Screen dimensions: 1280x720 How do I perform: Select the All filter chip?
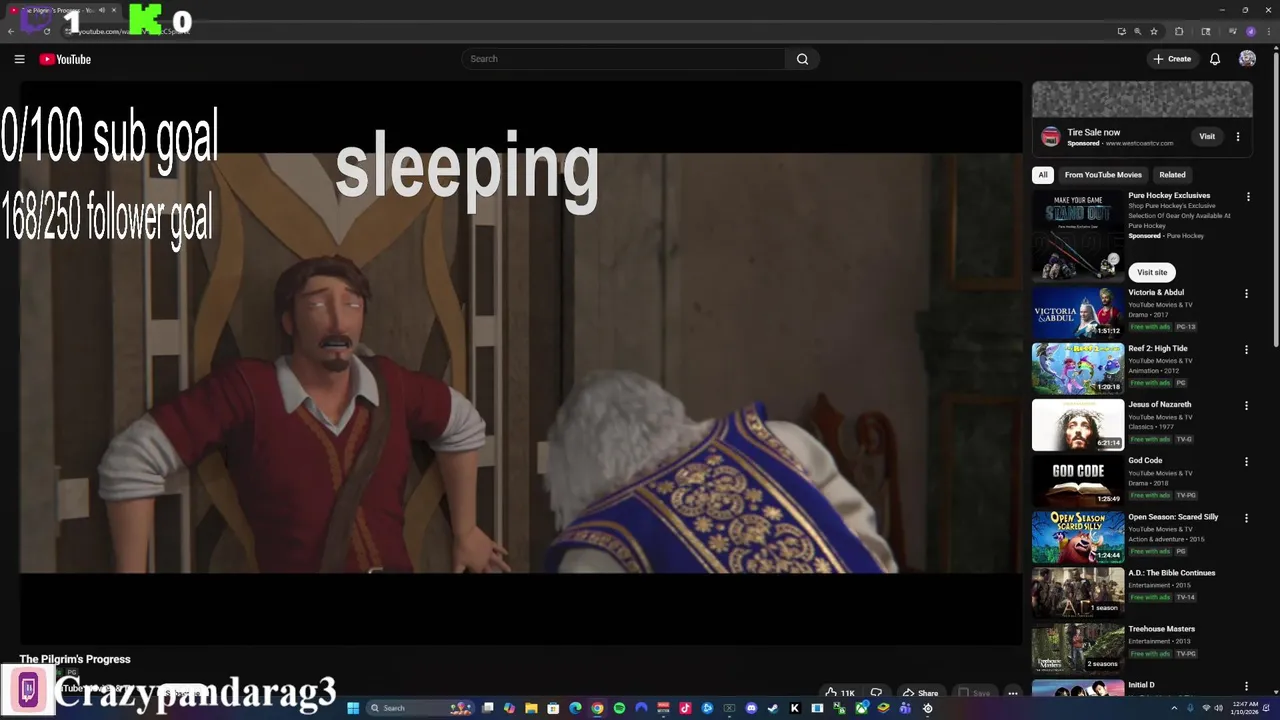pos(1042,175)
